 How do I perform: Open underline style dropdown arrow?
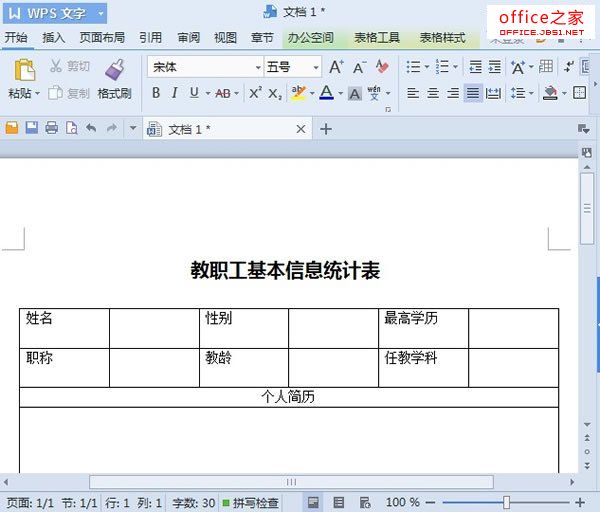[208, 93]
